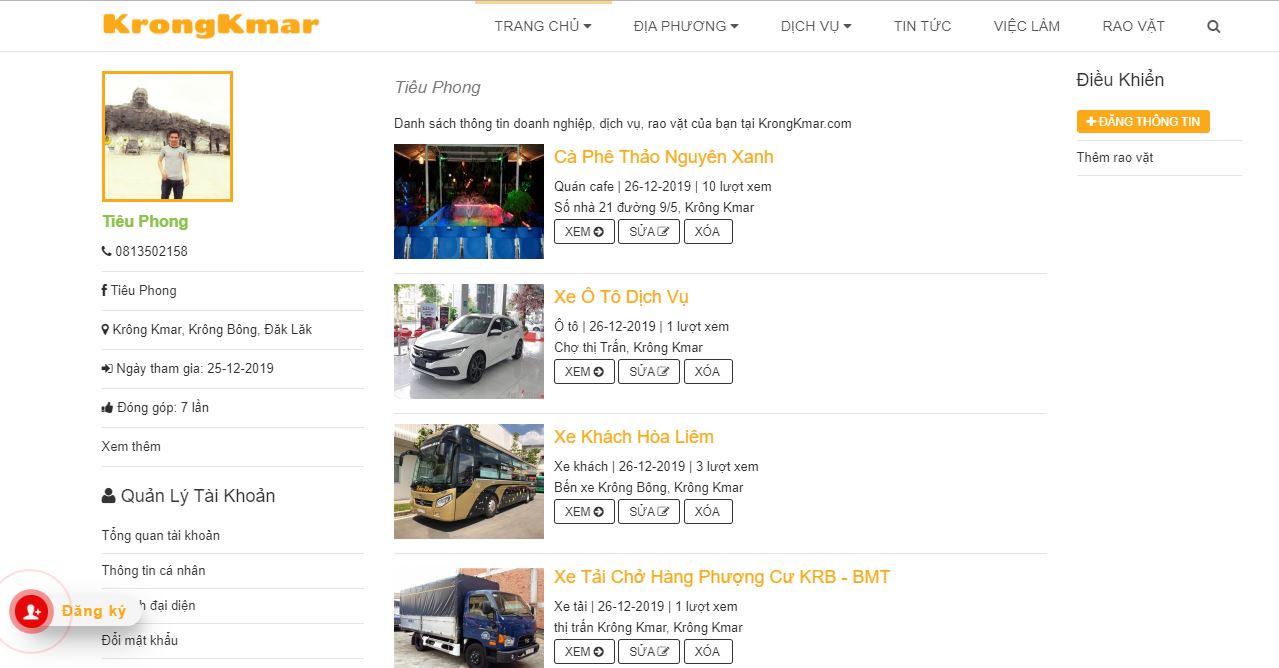
Task: Go to TIN TỨC menu item
Action: [x=923, y=26]
